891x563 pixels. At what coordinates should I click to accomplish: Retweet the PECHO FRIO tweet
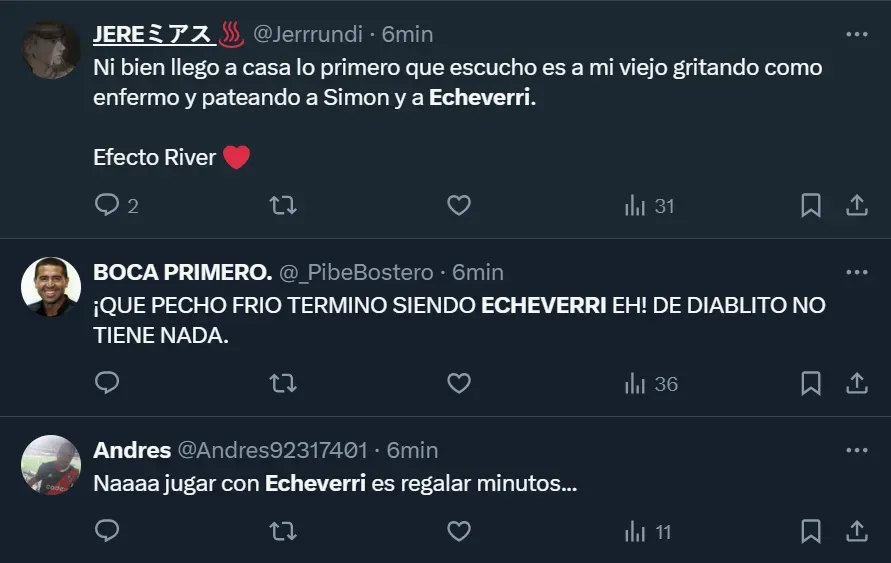pos(283,383)
